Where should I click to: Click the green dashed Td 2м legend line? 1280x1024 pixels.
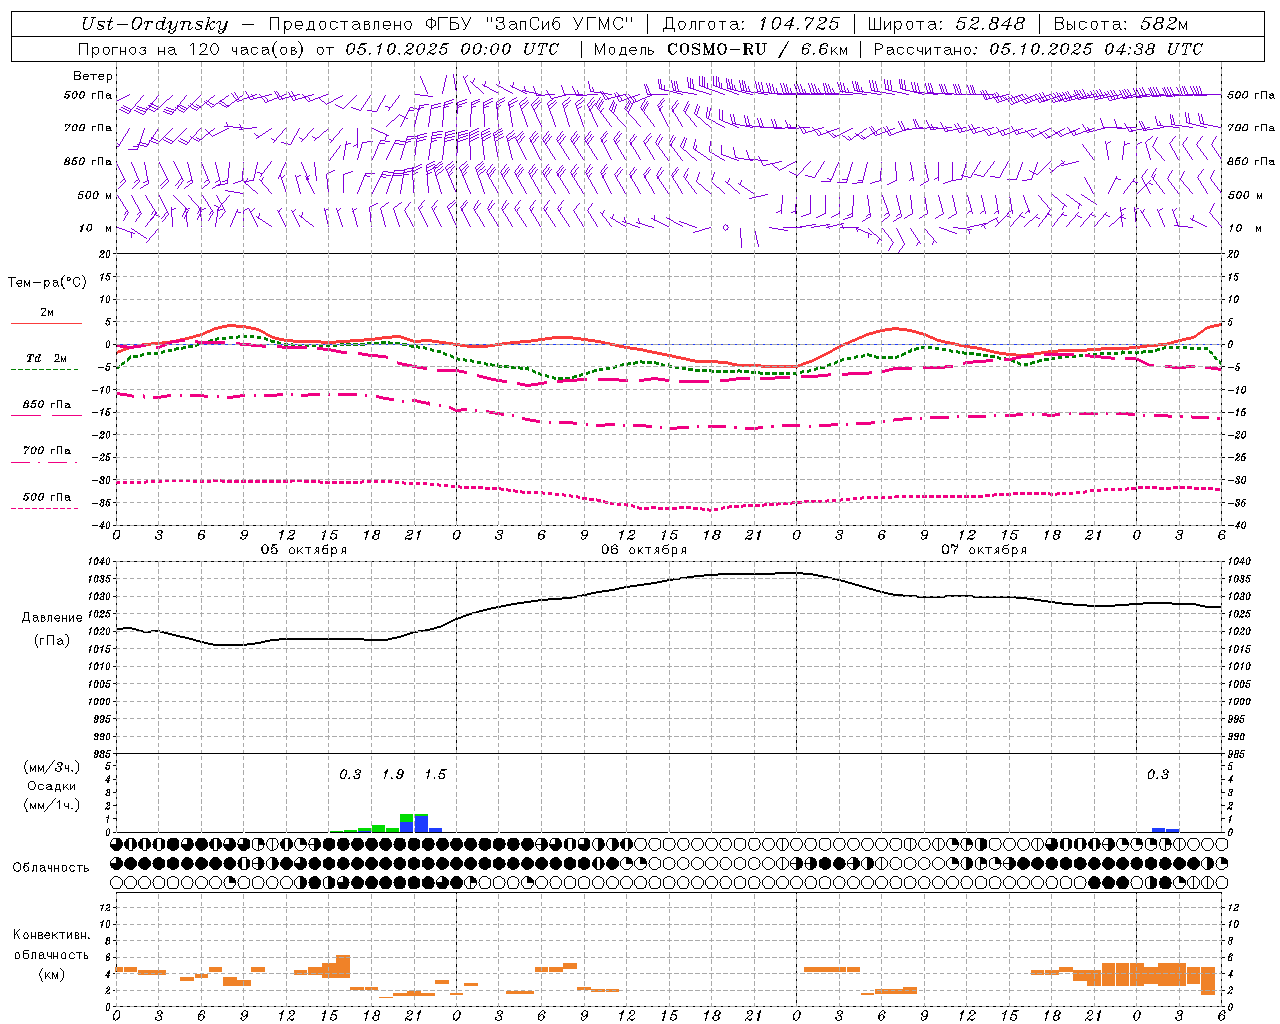pyautogui.click(x=44, y=369)
